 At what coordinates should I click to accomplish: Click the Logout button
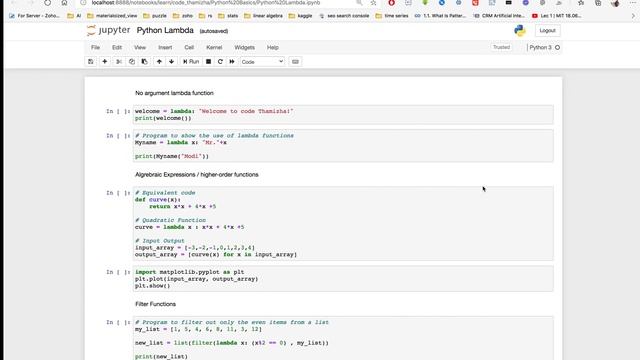point(547,31)
